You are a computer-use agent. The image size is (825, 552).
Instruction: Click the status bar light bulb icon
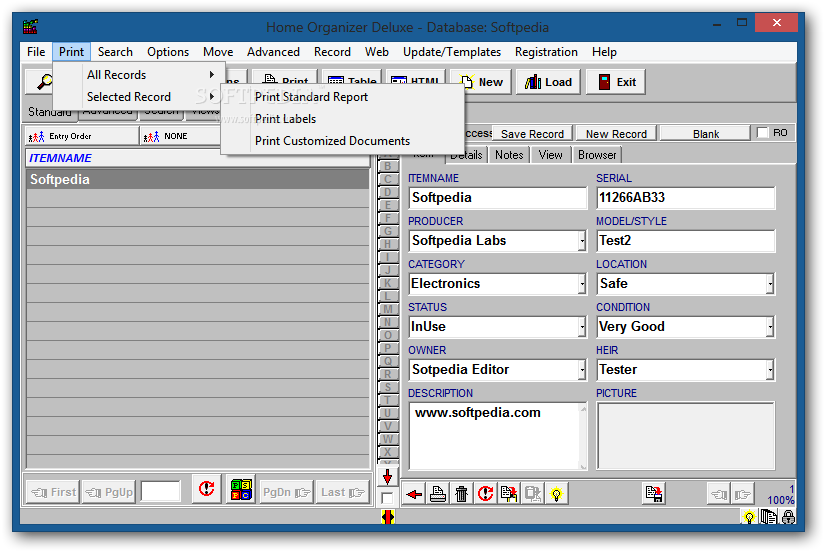tap(749, 517)
